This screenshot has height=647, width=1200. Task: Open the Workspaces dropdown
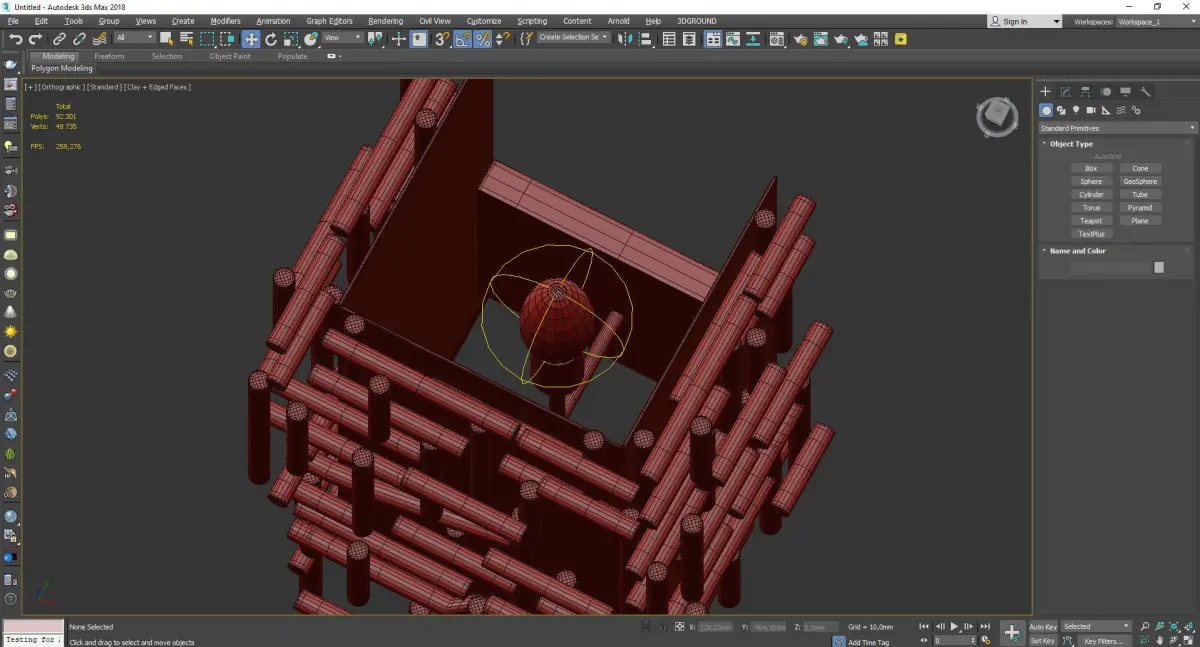pos(1155,21)
